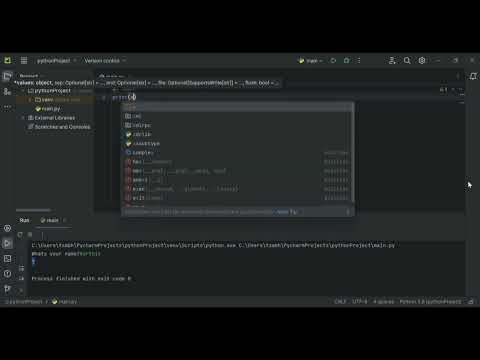Select the Run tool window icon in left sidebar

(7, 243)
